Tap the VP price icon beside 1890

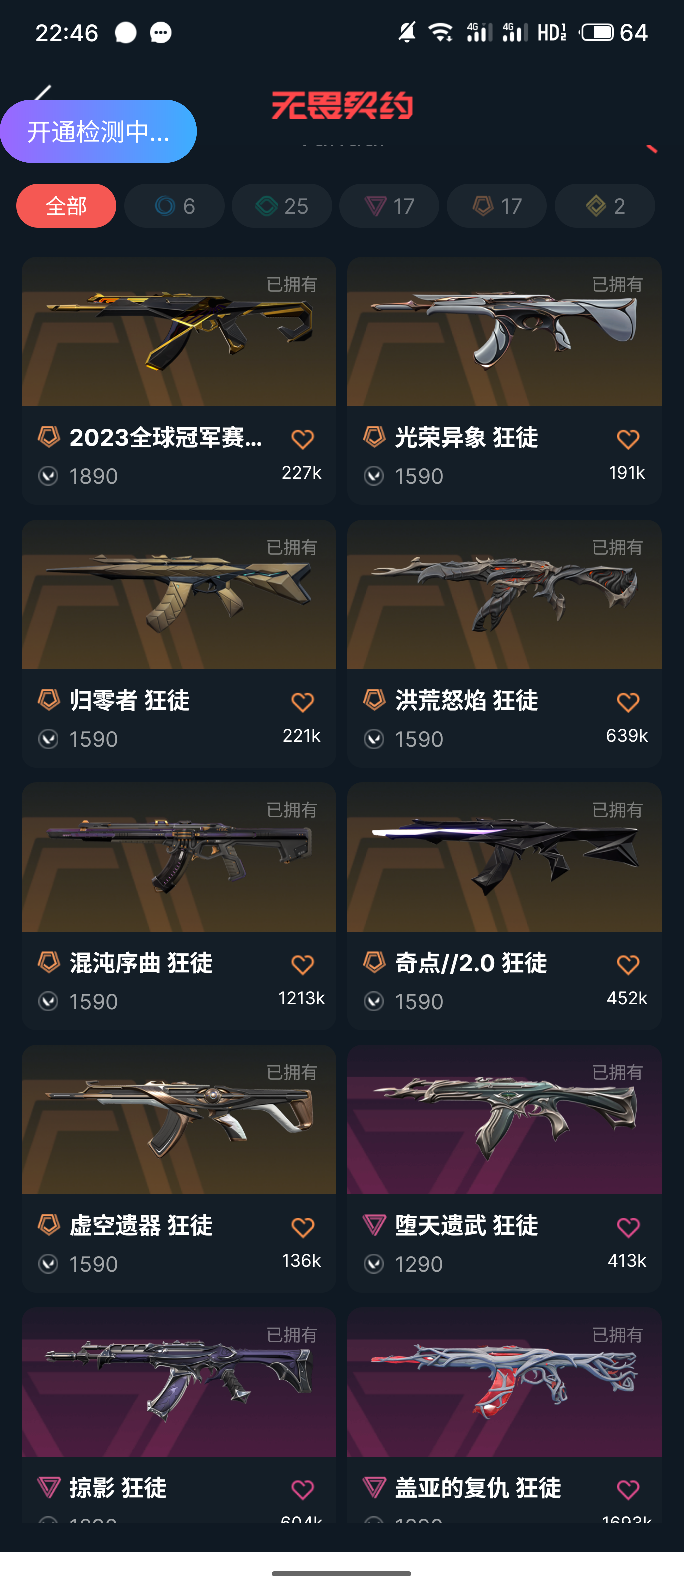coord(48,476)
